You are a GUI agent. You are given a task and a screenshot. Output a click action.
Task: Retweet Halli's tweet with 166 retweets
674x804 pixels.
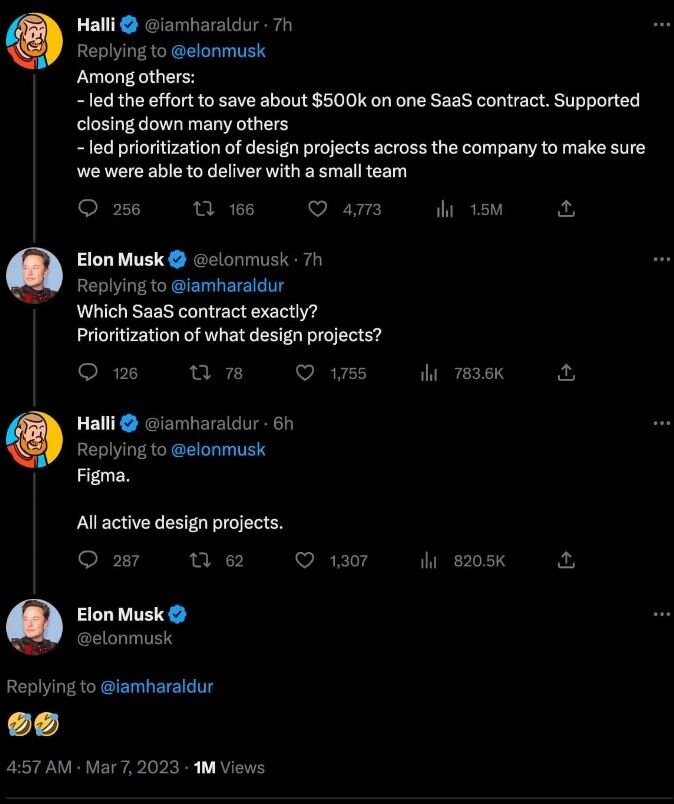point(203,209)
